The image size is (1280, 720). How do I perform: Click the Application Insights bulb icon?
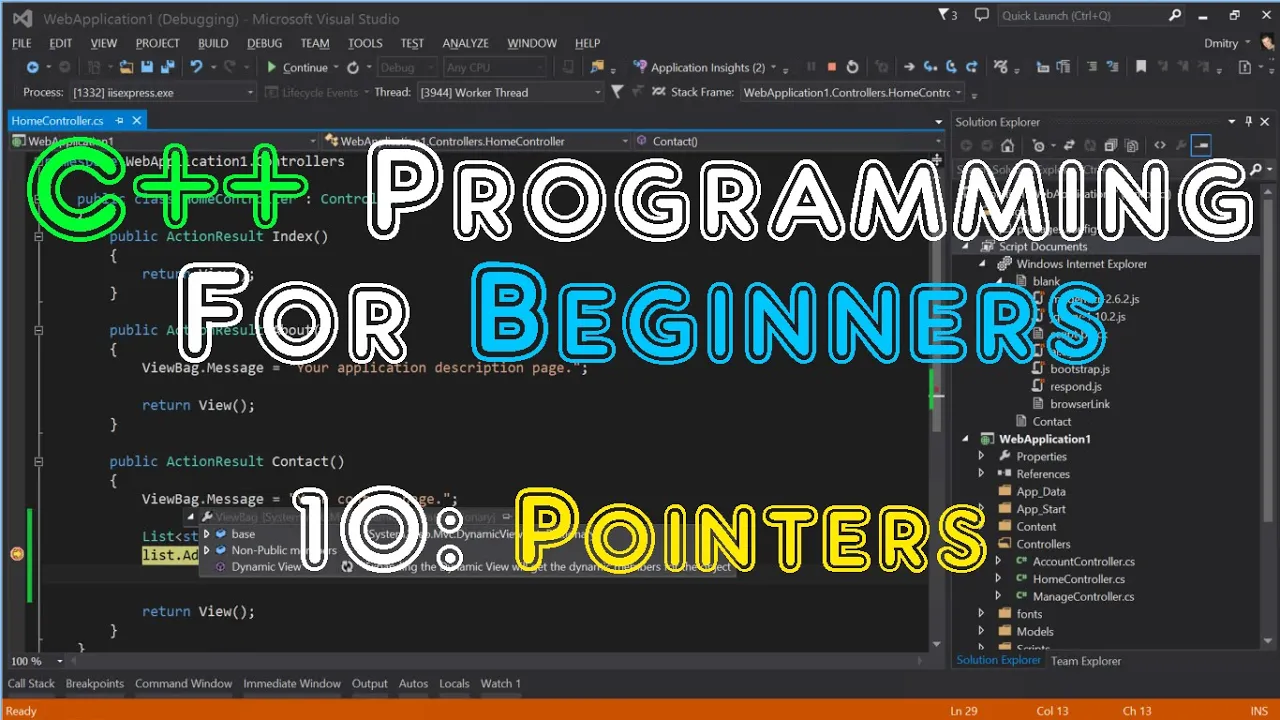click(x=640, y=67)
